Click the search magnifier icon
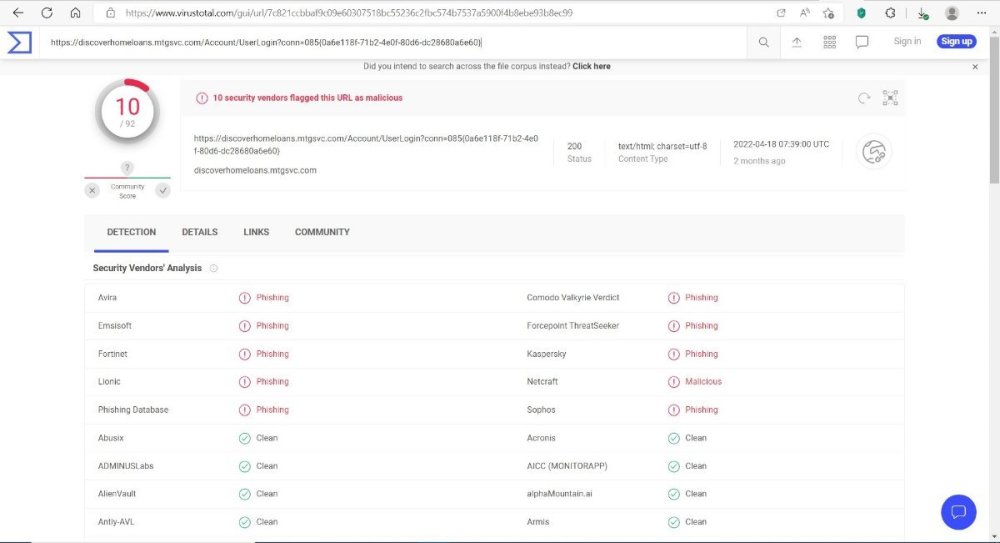1000x543 pixels. pyautogui.click(x=764, y=42)
